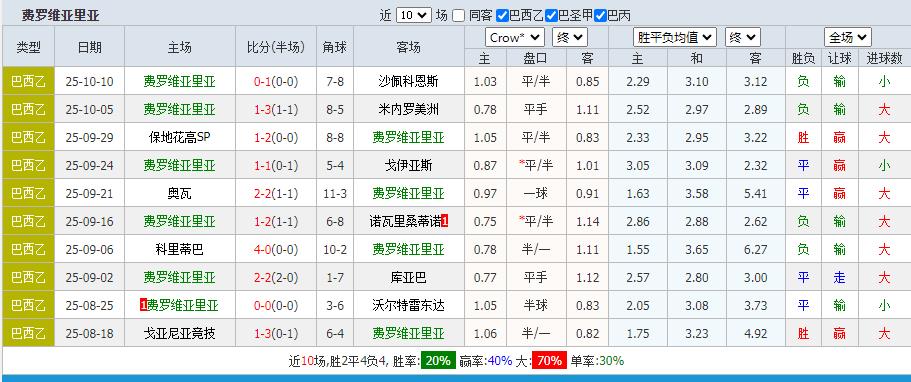Click the 1-3(1-1) score on 25-10-05
This screenshot has width=911, height=382.
tap(276, 109)
